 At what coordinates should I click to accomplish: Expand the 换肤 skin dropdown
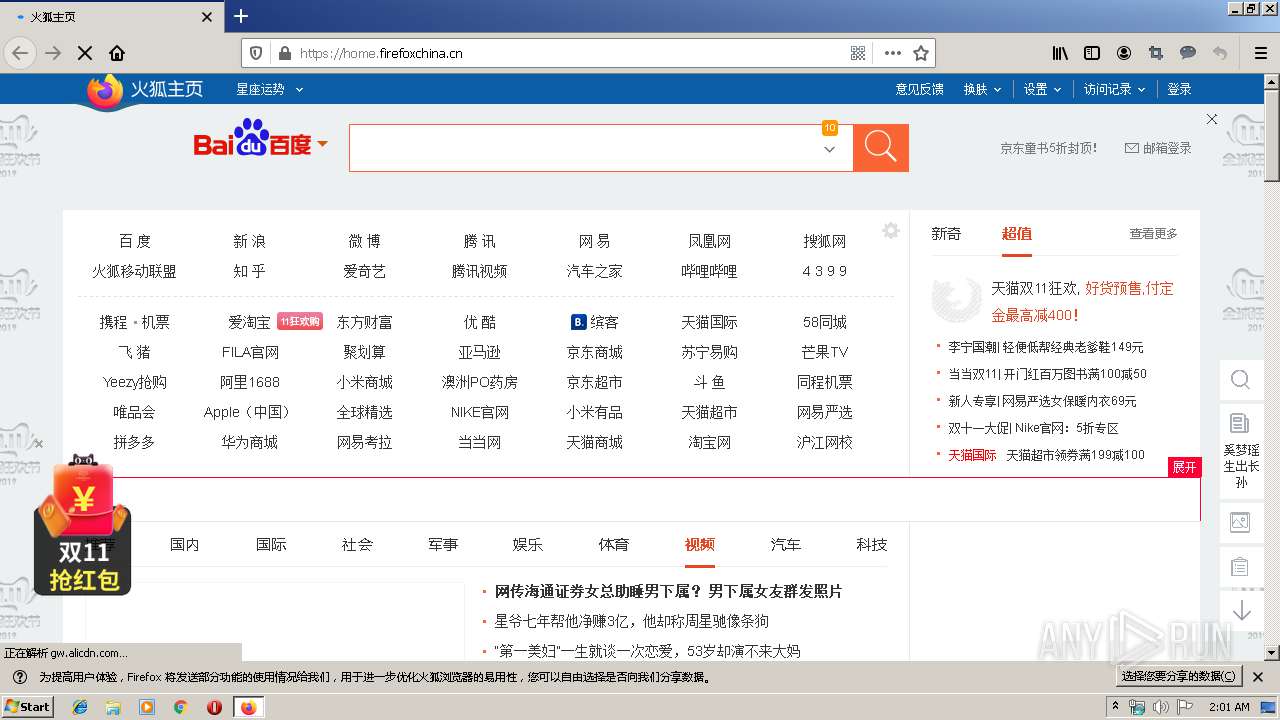(x=982, y=89)
